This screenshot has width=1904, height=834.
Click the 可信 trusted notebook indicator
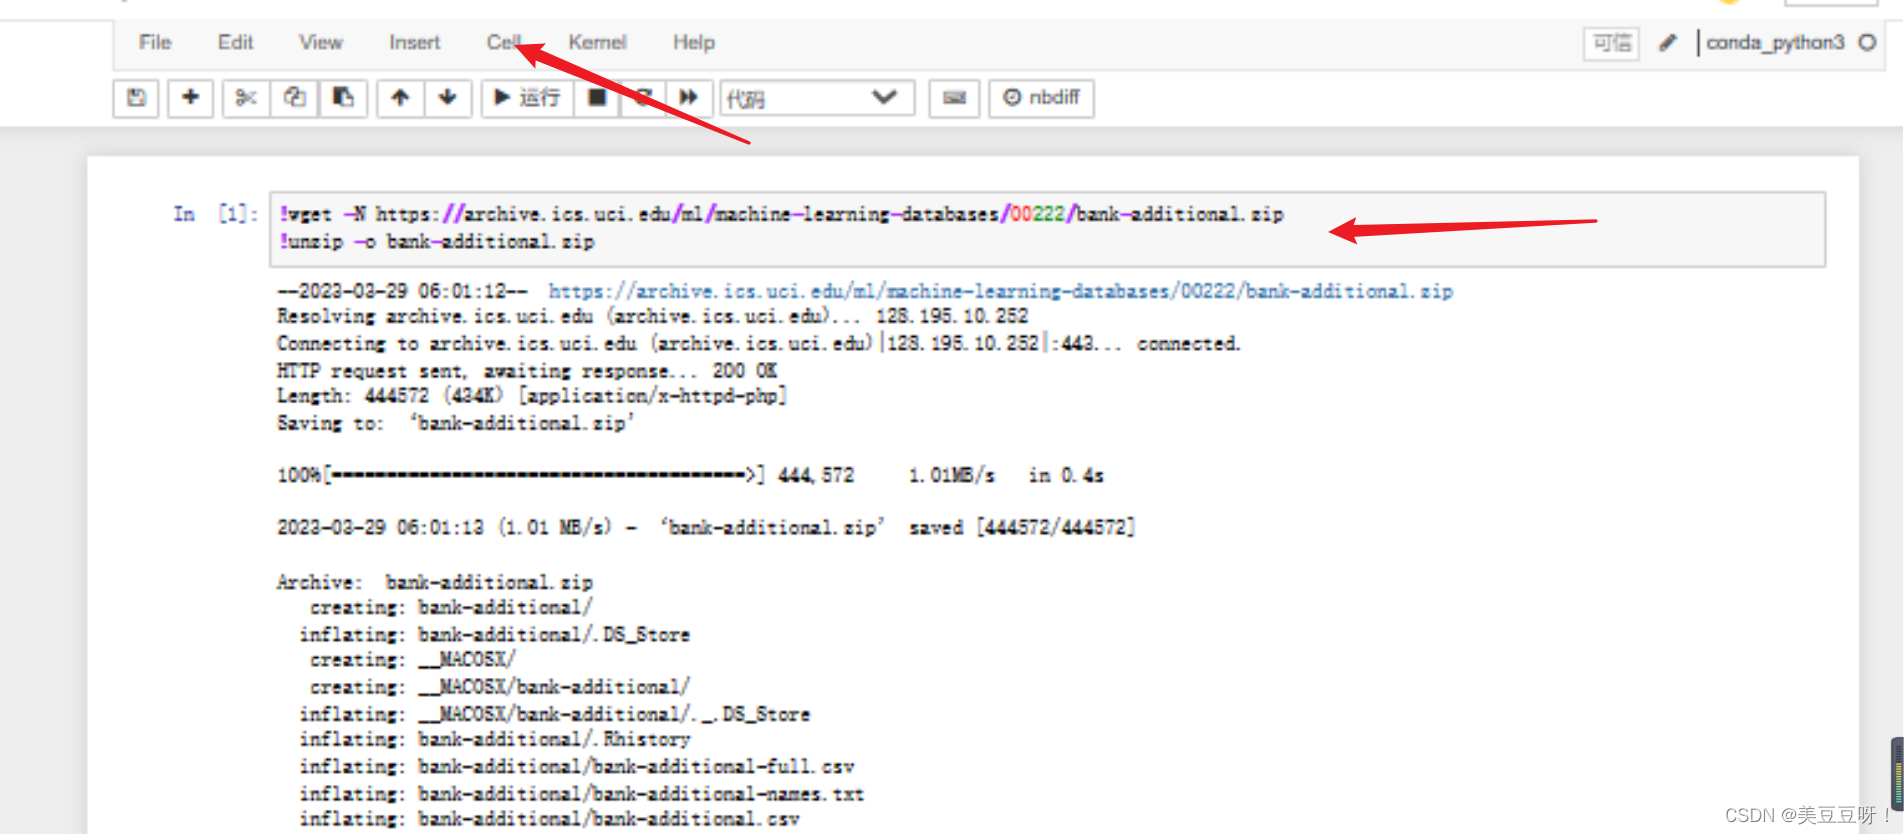click(x=1611, y=43)
